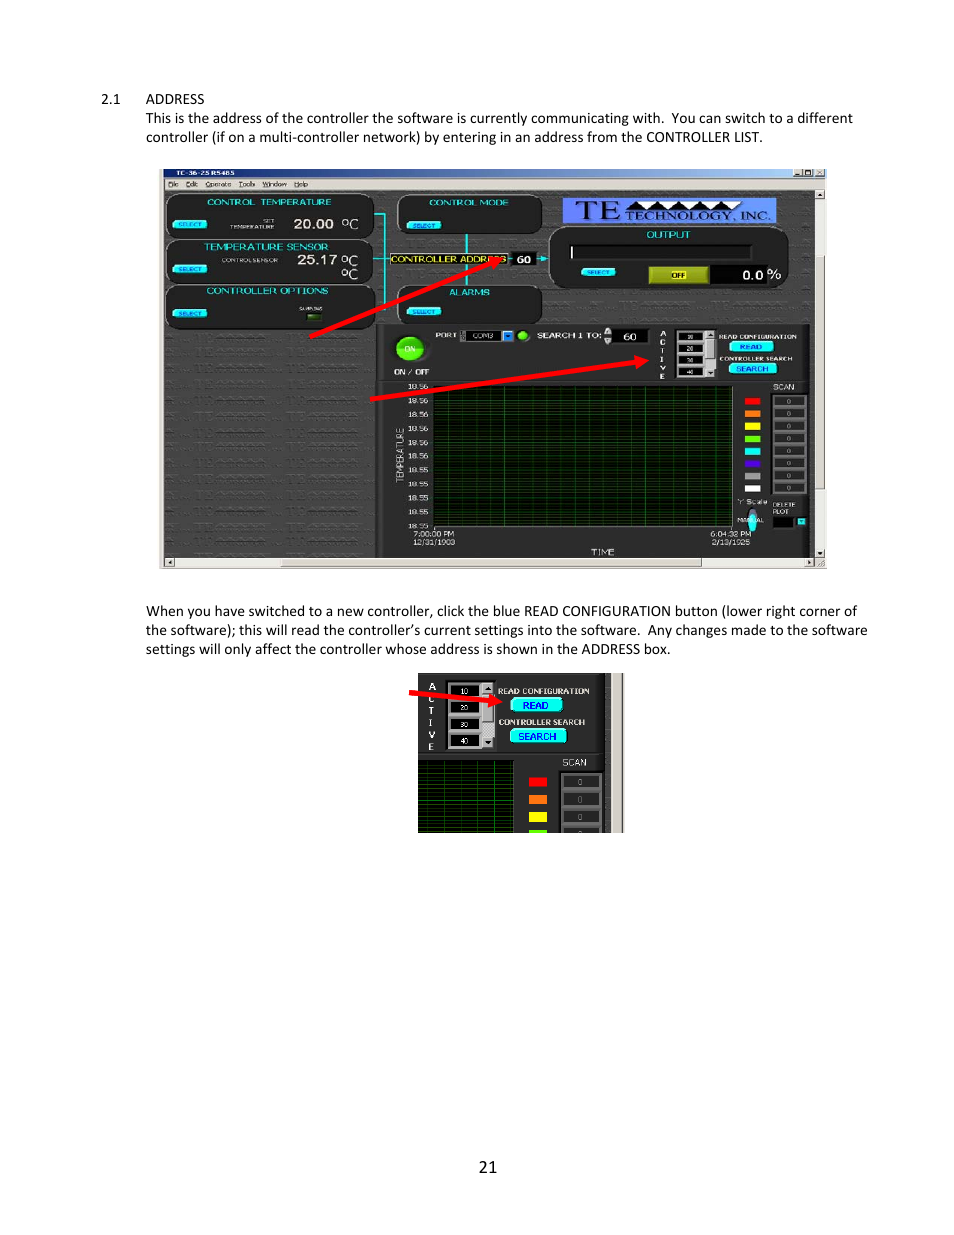The image size is (954, 1235).
Task: Click READ under Read Configuration in the main window
Action: point(751,347)
